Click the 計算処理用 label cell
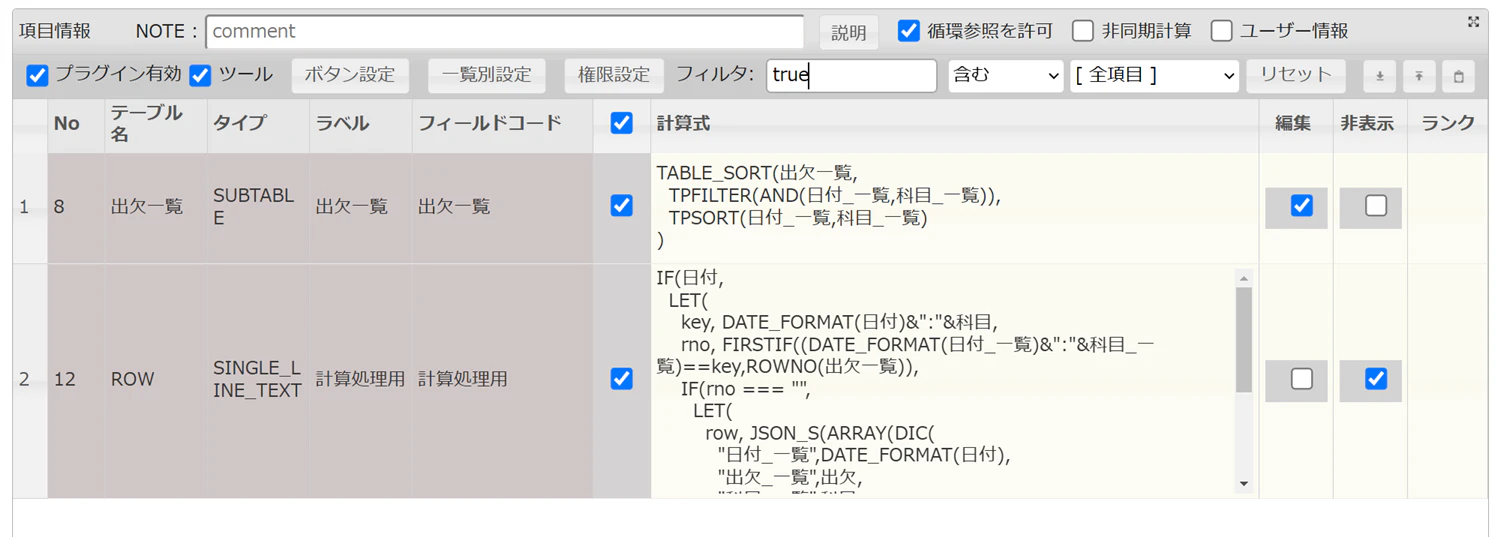 point(360,380)
